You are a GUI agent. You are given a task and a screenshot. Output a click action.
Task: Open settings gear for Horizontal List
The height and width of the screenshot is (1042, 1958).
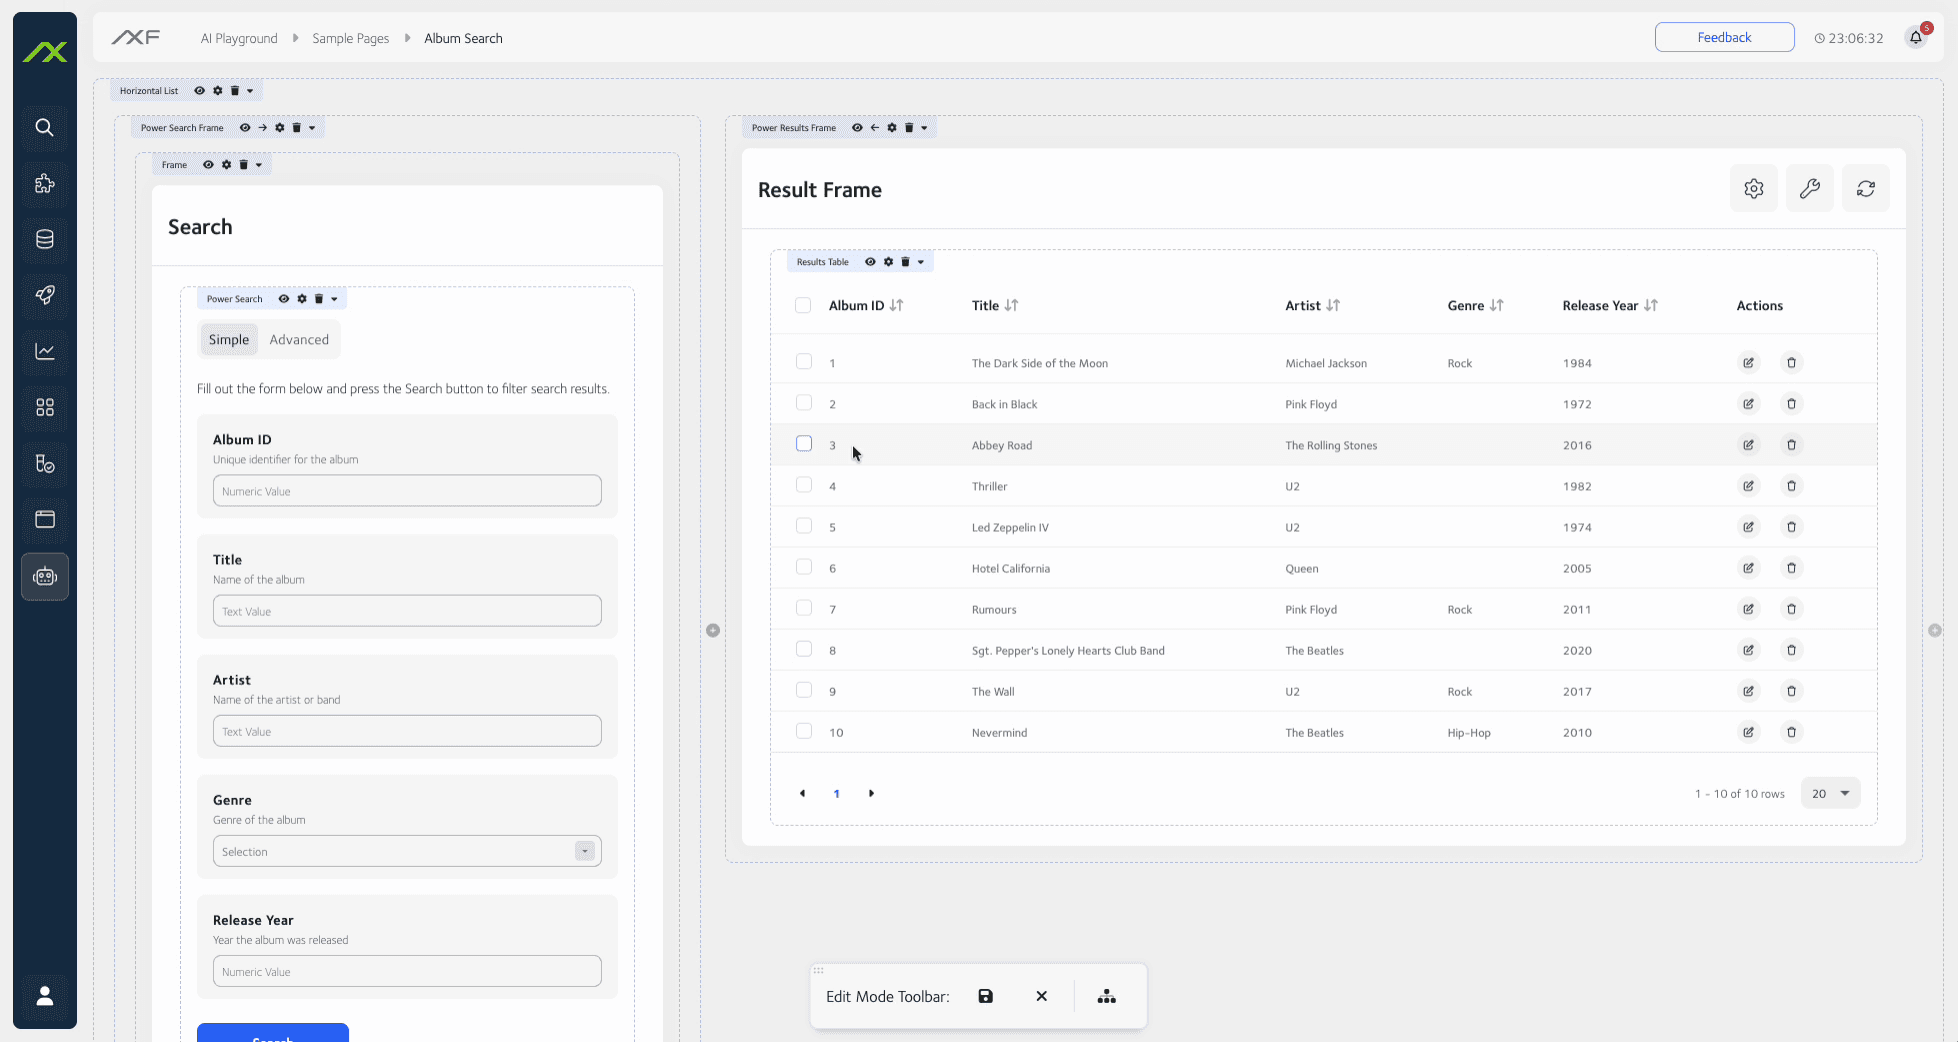[x=217, y=91]
